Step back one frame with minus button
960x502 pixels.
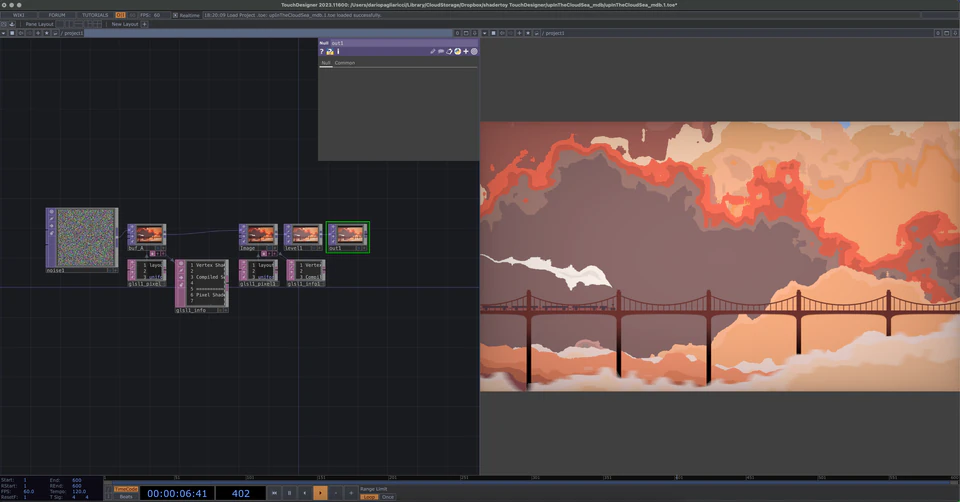(x=336, y=493)
